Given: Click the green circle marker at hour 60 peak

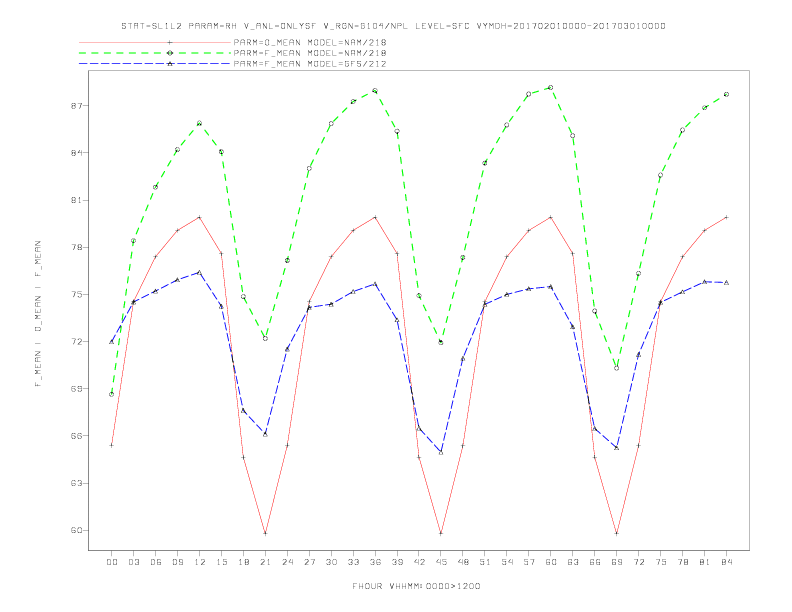Looking at the screenshot, I should pyautogui.click(x=551, y=88).
